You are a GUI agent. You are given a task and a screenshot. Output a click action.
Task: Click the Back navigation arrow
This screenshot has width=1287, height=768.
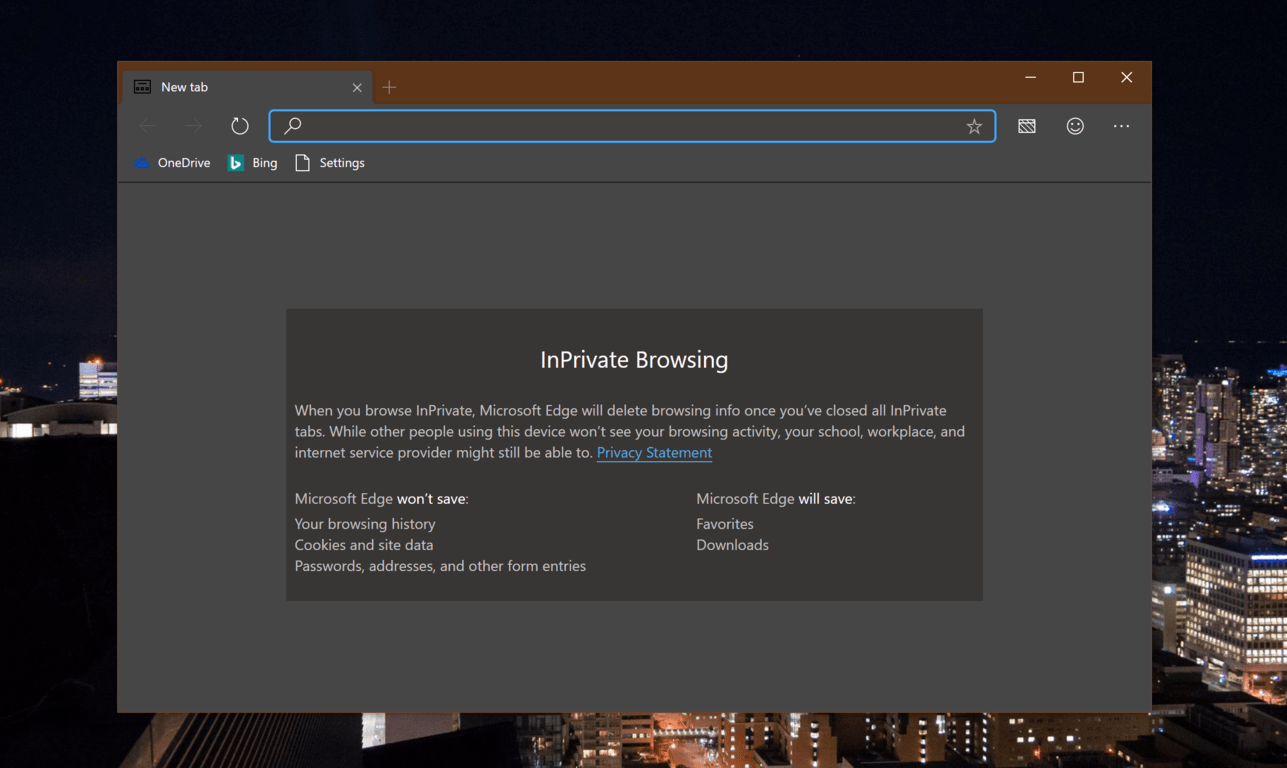(x=147, y=126)
